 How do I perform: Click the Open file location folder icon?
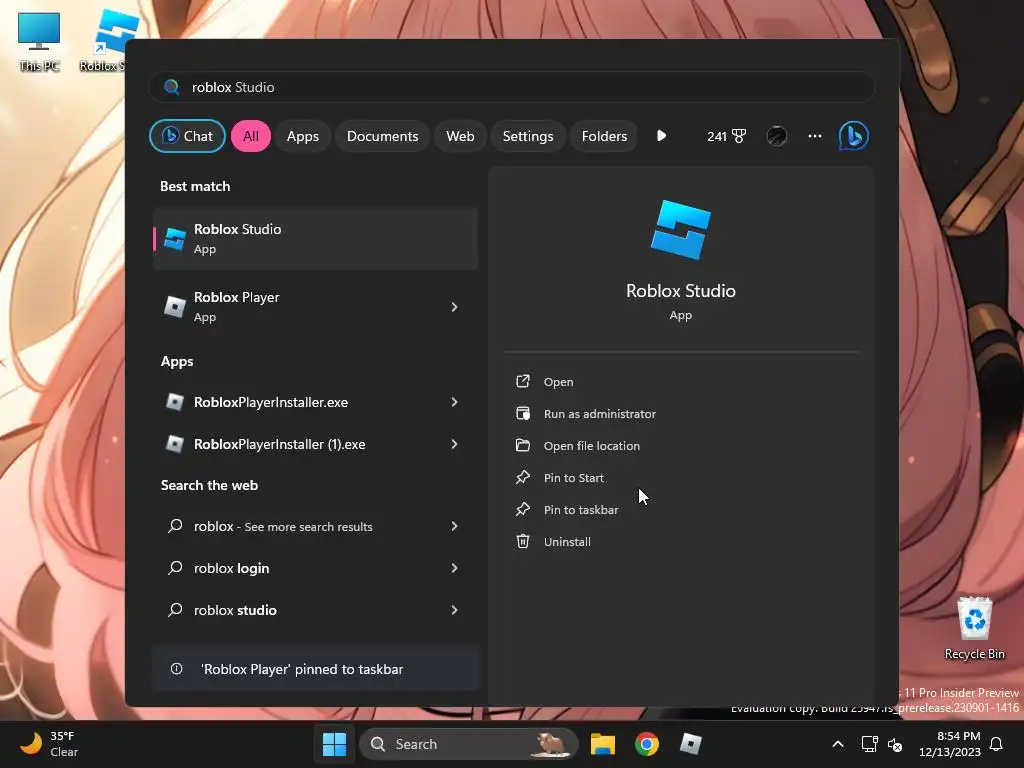(x=522, y=445)
